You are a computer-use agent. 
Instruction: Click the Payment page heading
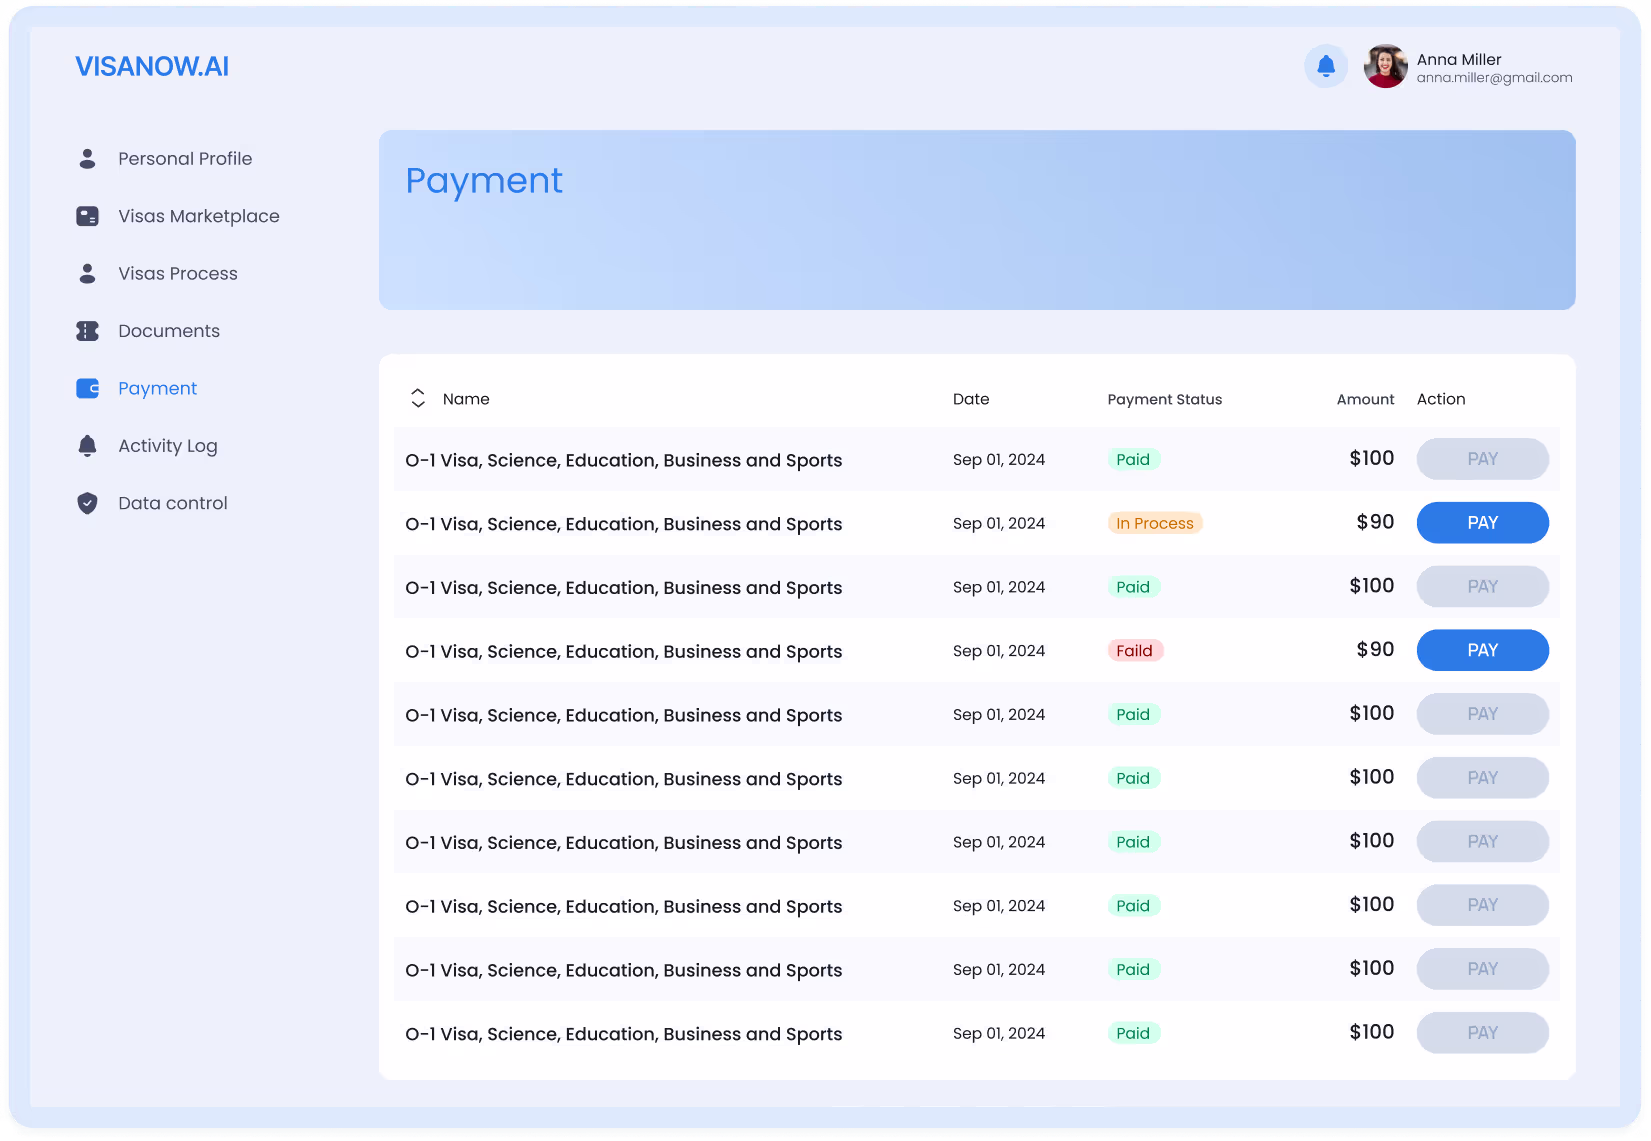(484, 181)
